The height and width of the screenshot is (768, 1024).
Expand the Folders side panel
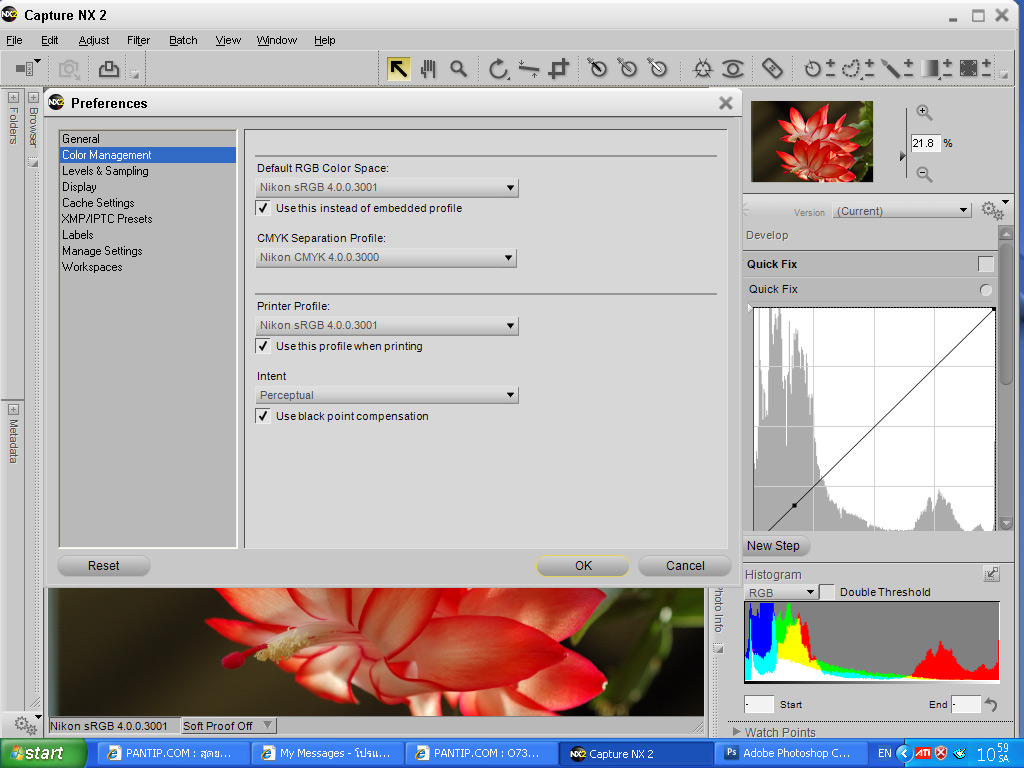(13, 98)
